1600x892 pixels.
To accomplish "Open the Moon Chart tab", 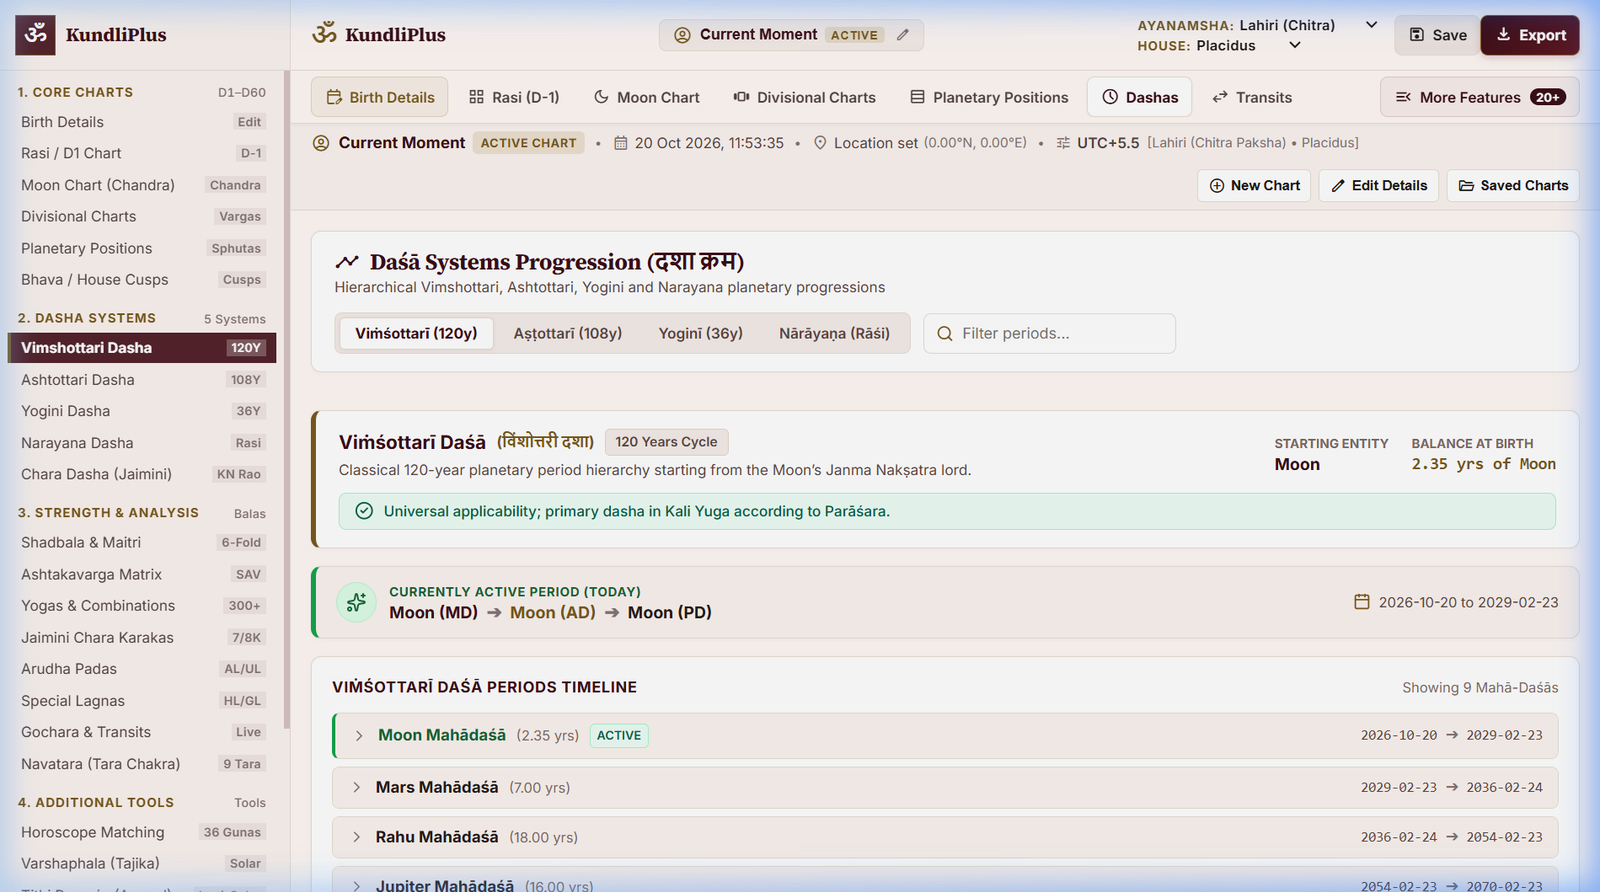I will point(646,97).
